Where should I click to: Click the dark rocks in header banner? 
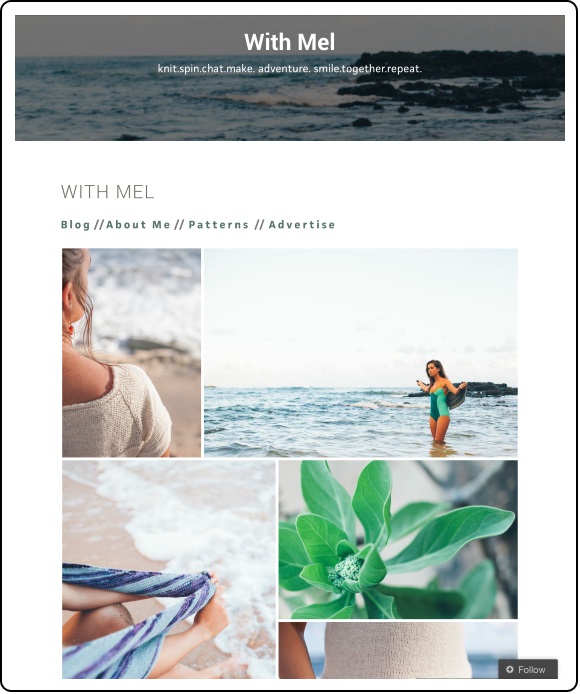tap(452, 82)
